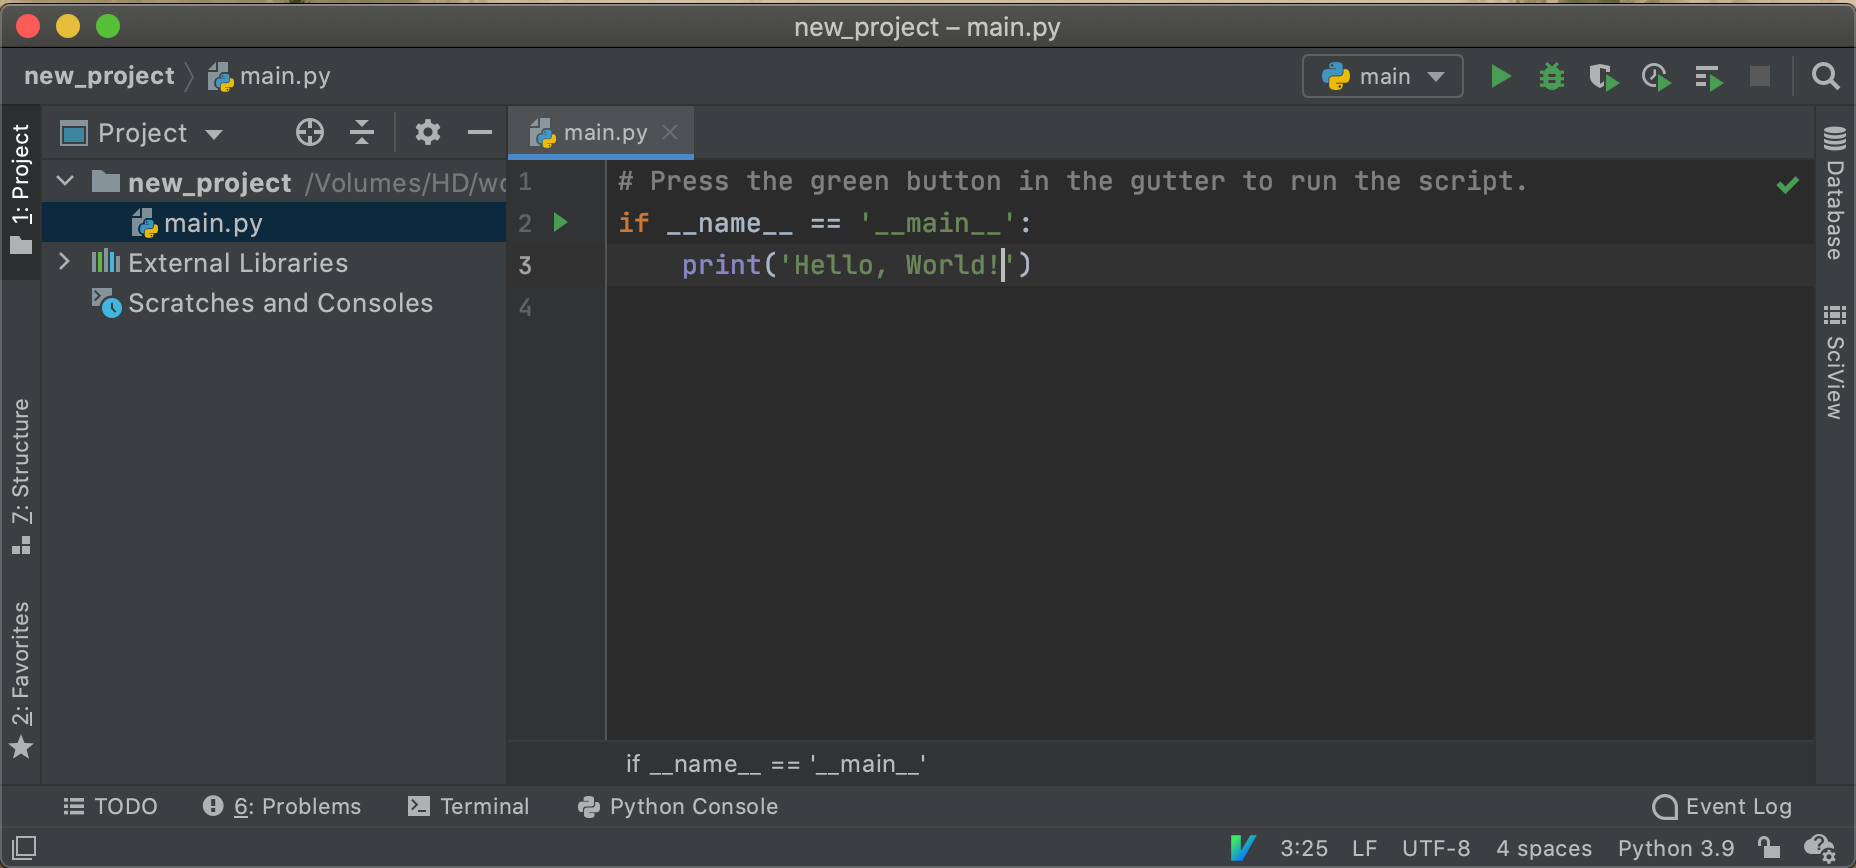Open Project panel settings gear
The width and height of the screenshot is (1856, 868).
click(x=428, y=132)
